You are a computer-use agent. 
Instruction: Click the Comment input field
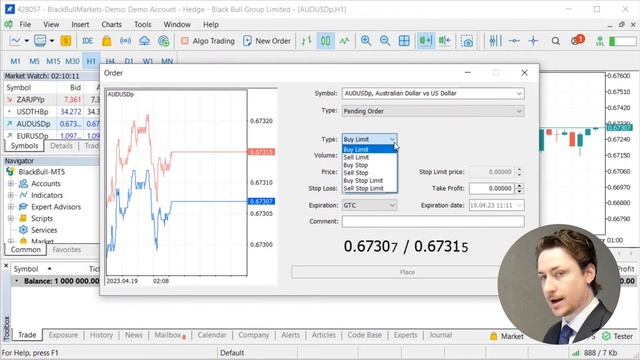coord(433,221)
